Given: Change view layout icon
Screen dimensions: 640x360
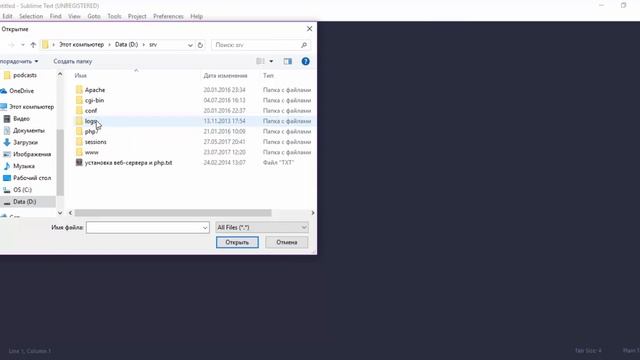Looking at the screenshot, I should pyautogui.click(x=260, y=61).
